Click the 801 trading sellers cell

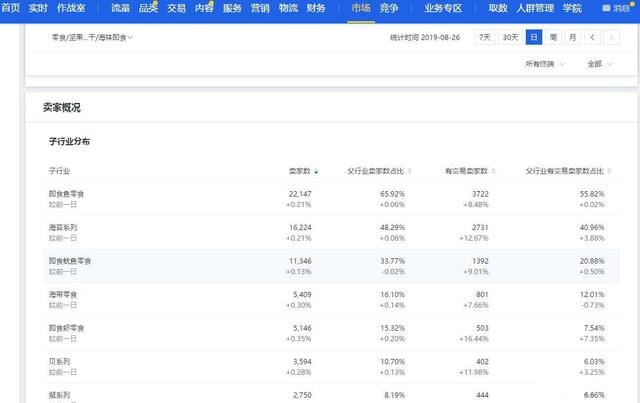482,294
